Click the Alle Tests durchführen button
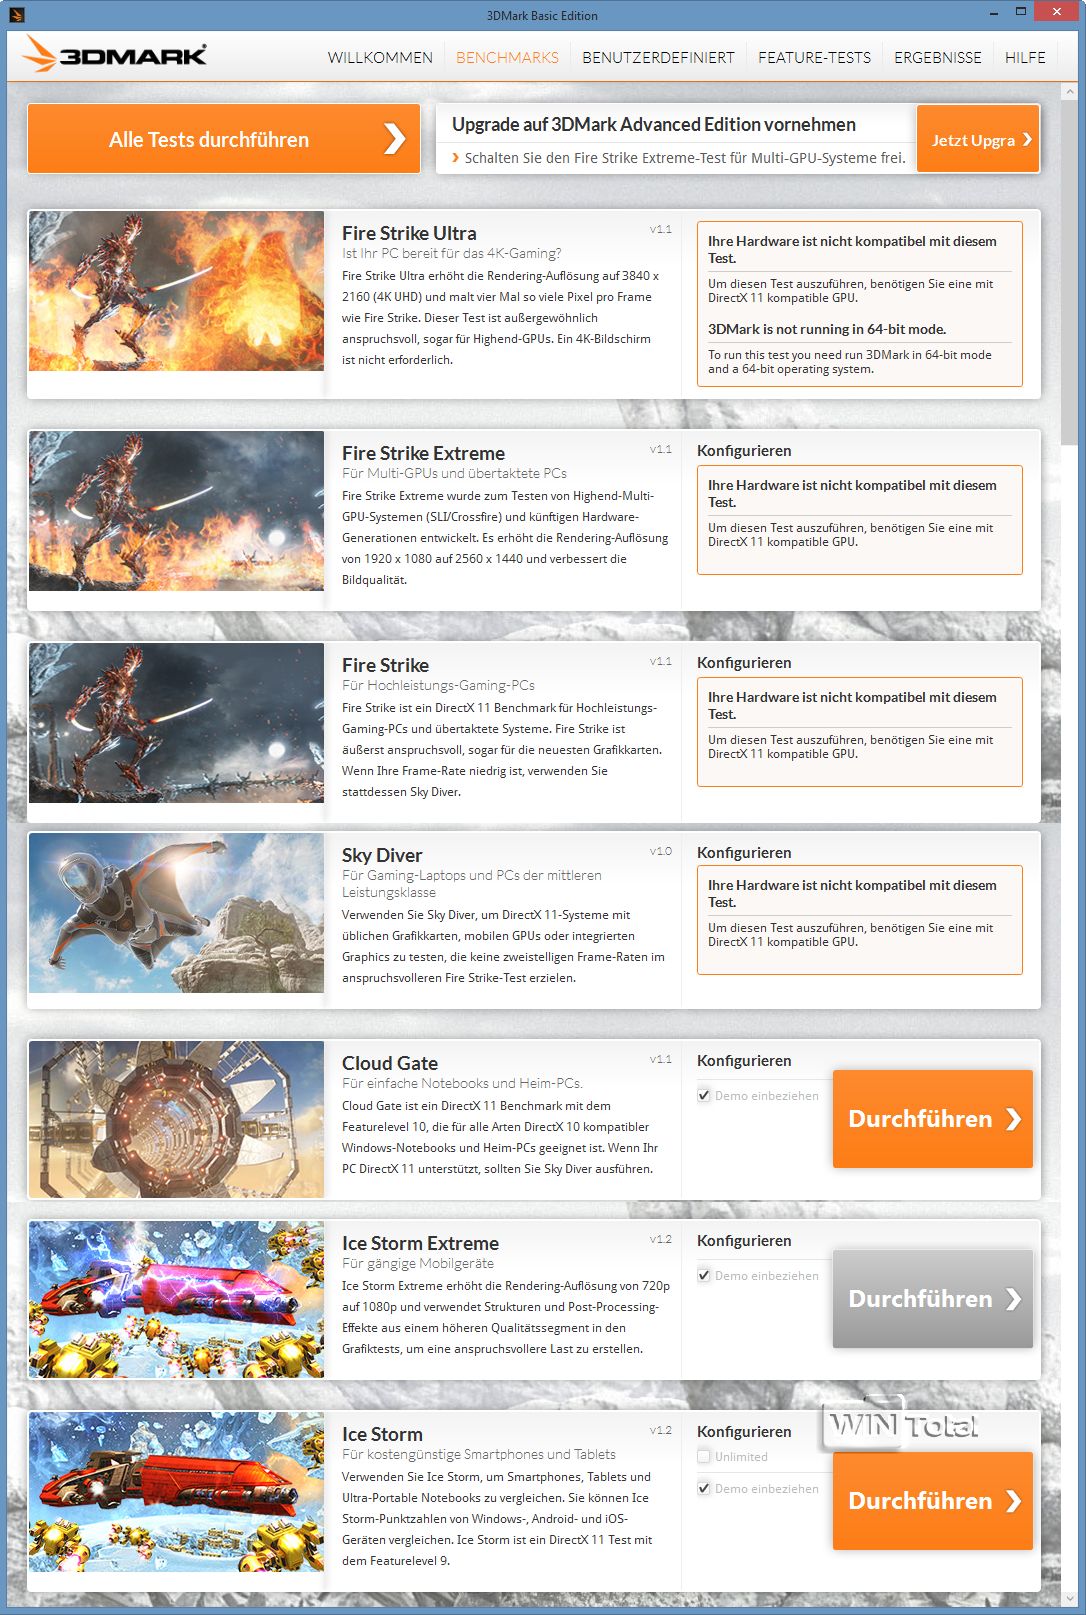This screenshot has width=1086, height=1615. [224, 139]
